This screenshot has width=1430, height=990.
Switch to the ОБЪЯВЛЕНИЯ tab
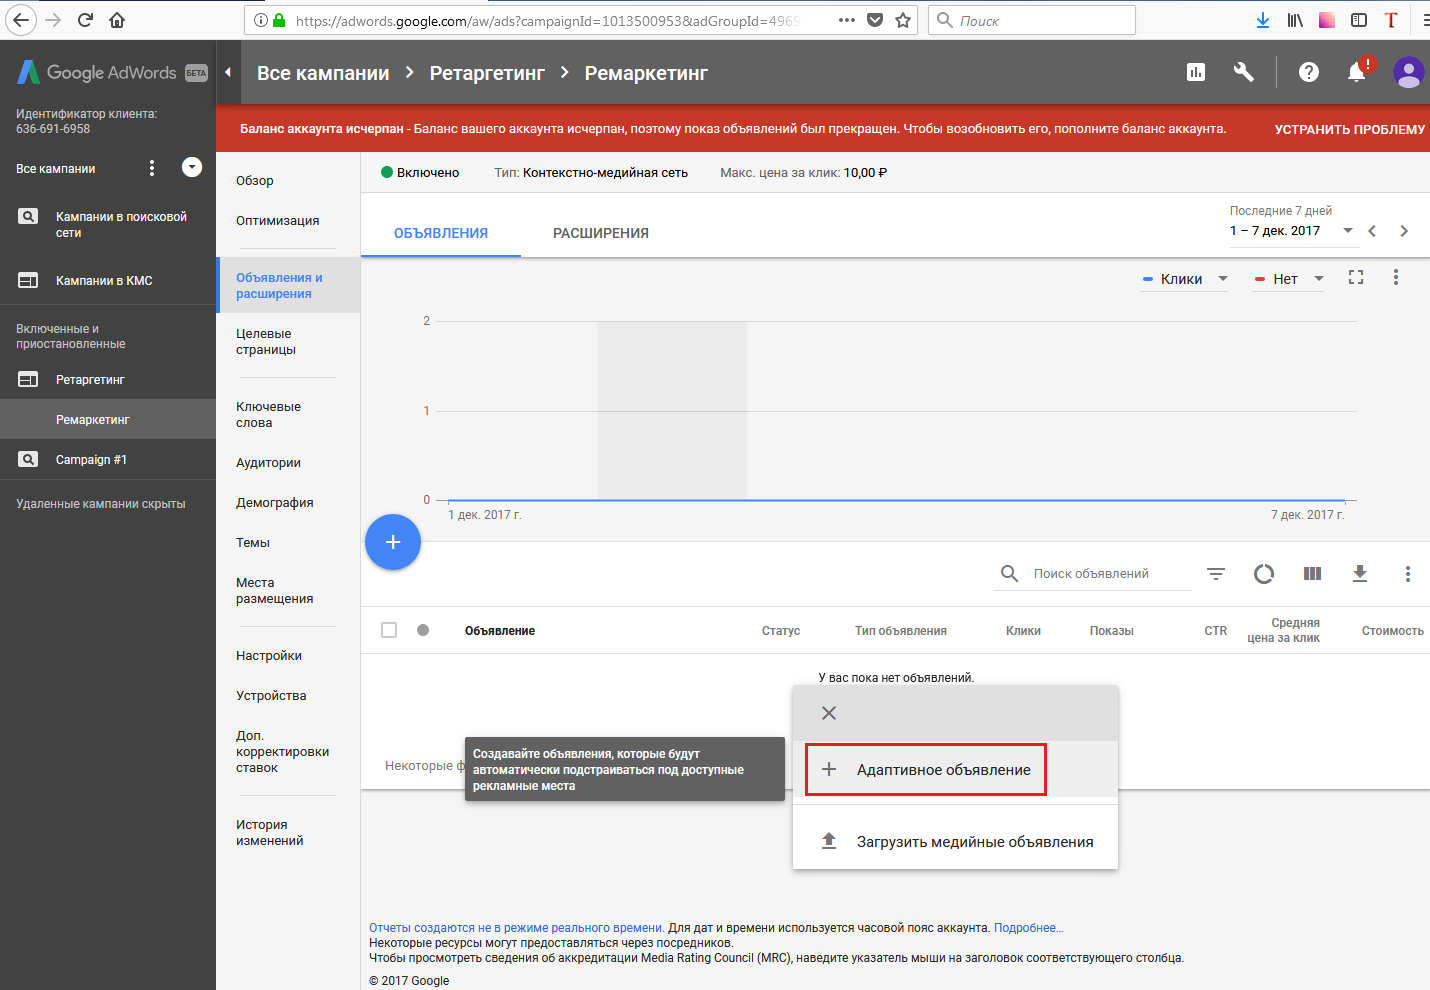441,233
